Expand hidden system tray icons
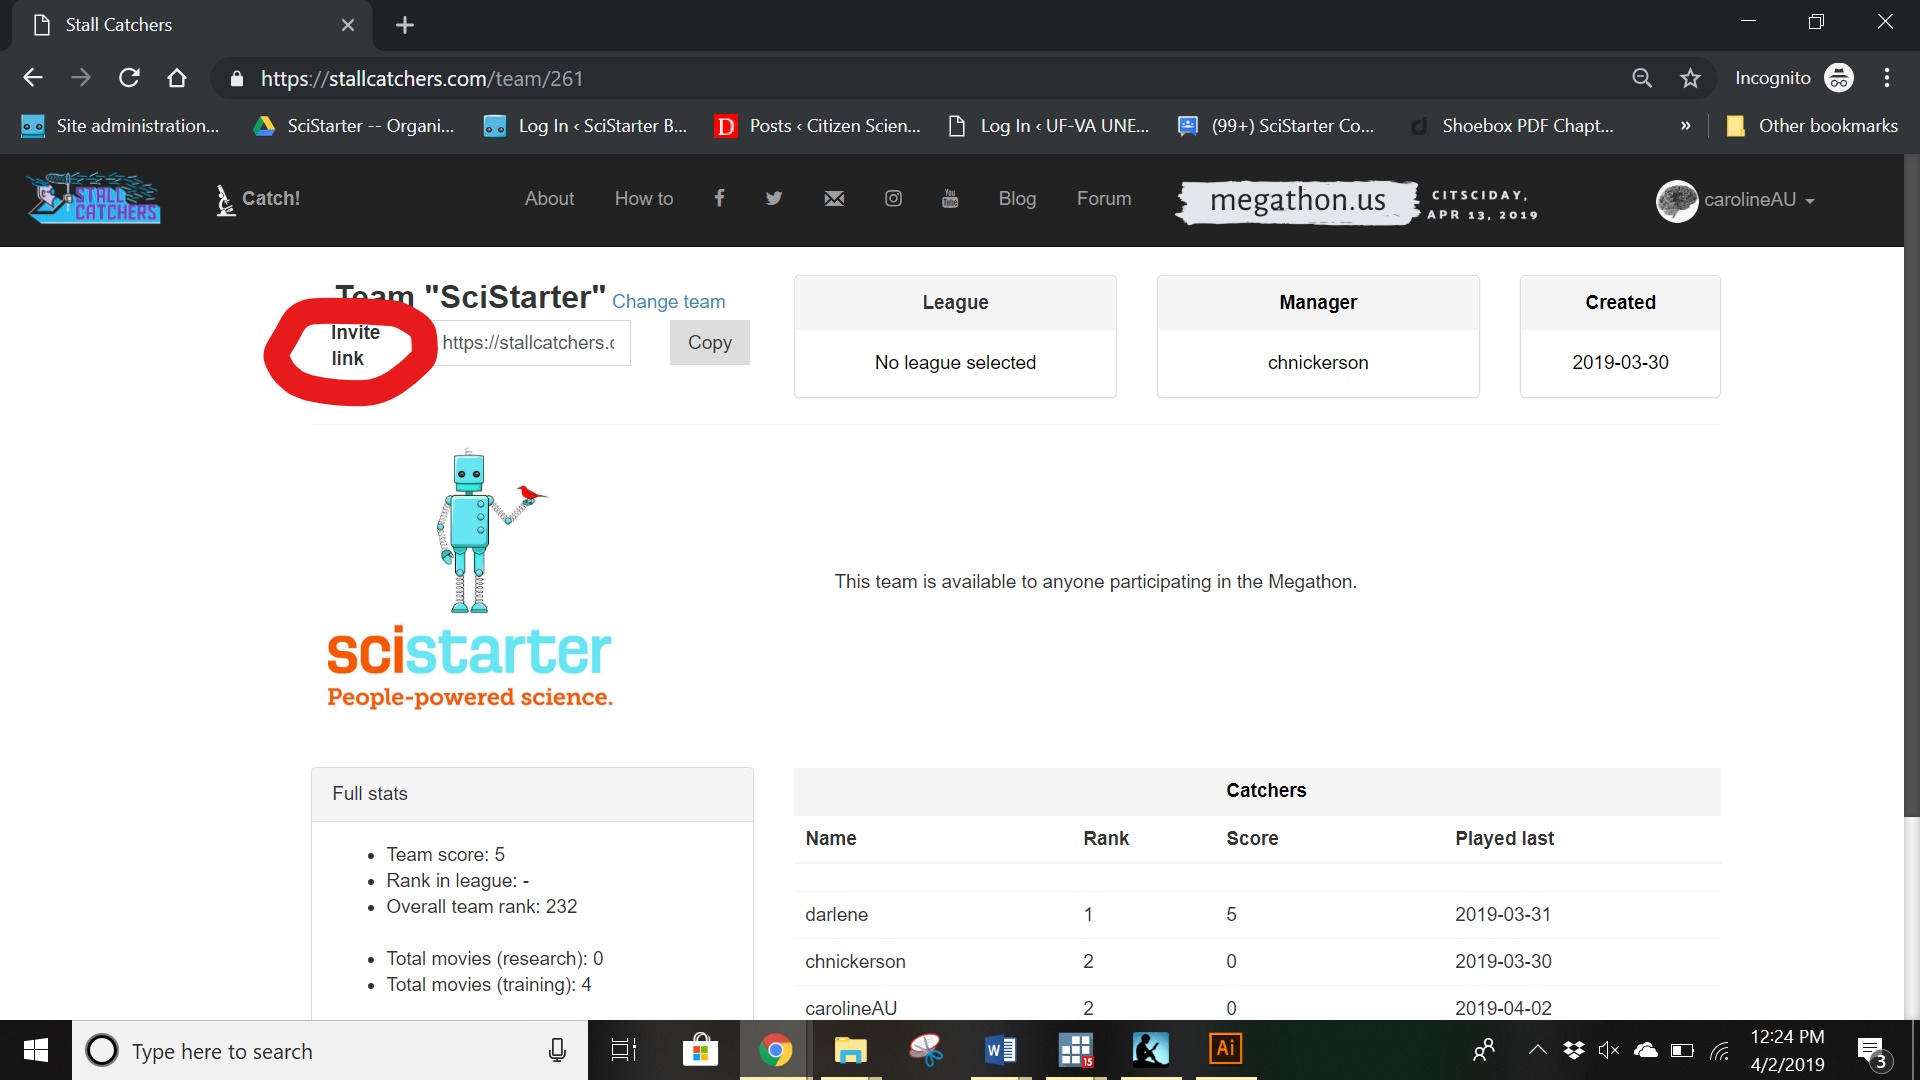Screen dimensions: 1920x1080 coord(1538,1050)
